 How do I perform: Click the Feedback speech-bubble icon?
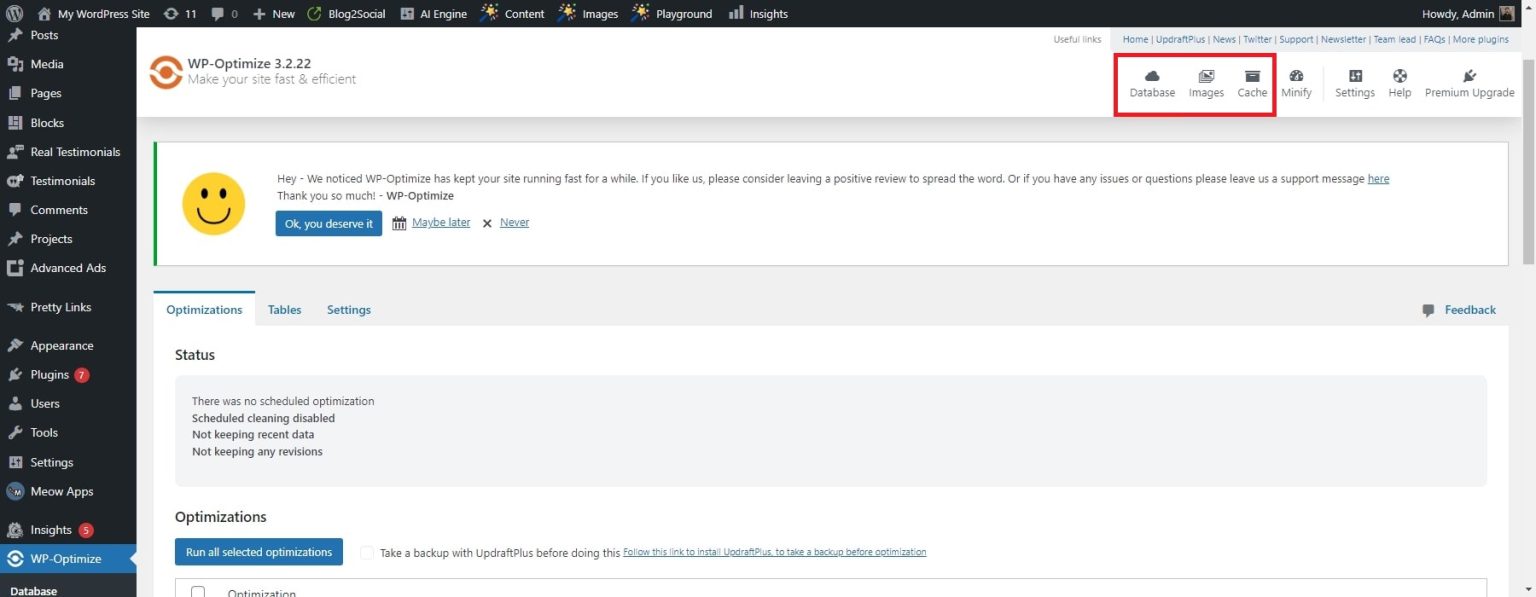coord(1430,309)
